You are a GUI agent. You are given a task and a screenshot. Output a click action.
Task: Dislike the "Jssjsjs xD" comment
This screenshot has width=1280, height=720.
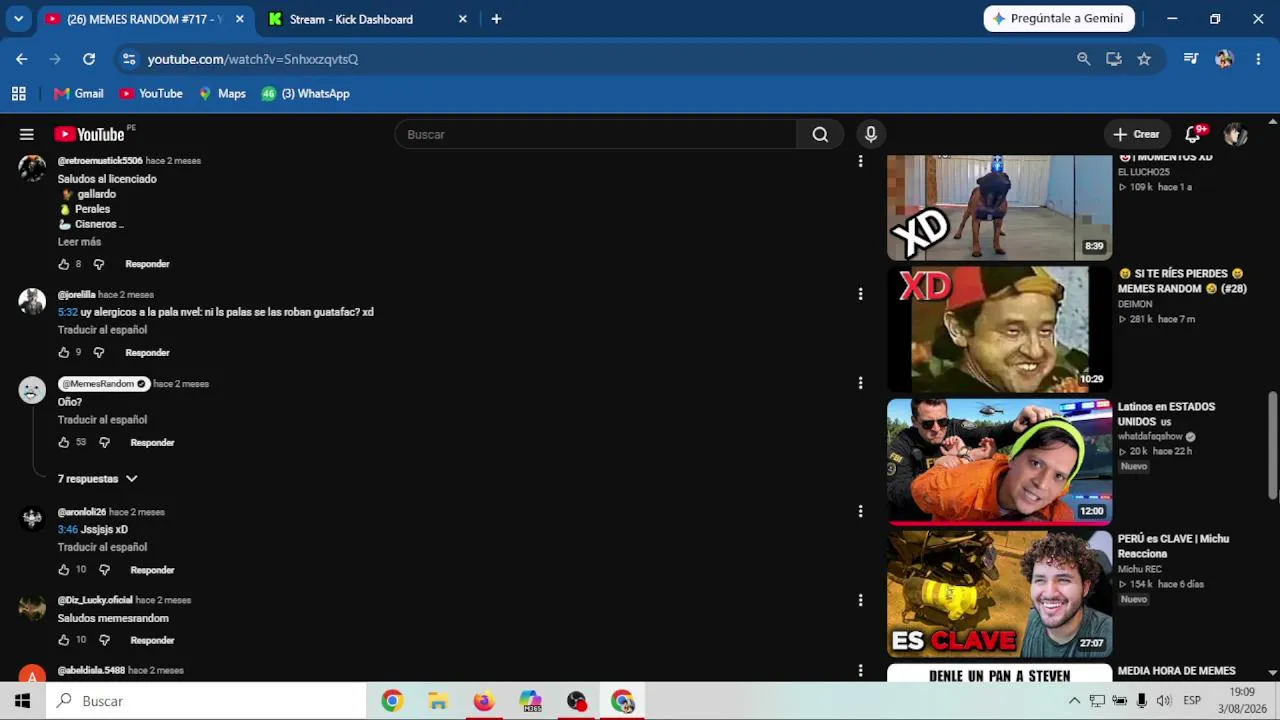click(x=104, y=570)
